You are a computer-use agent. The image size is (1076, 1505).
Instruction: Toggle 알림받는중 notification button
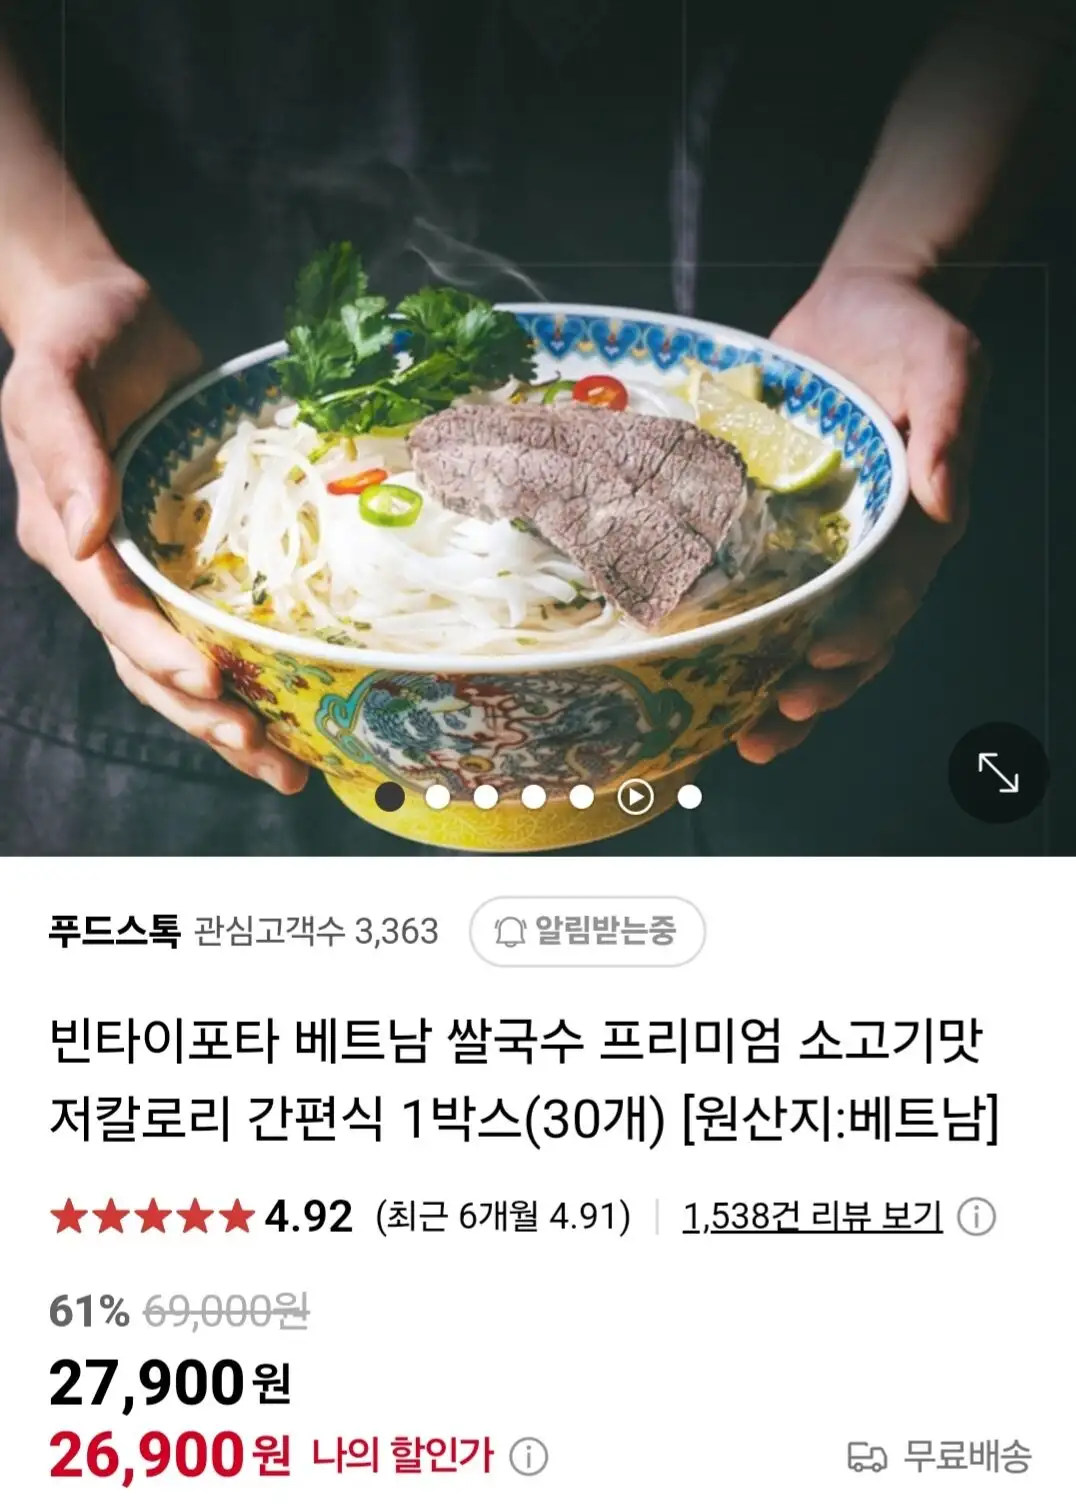(588, 932)
